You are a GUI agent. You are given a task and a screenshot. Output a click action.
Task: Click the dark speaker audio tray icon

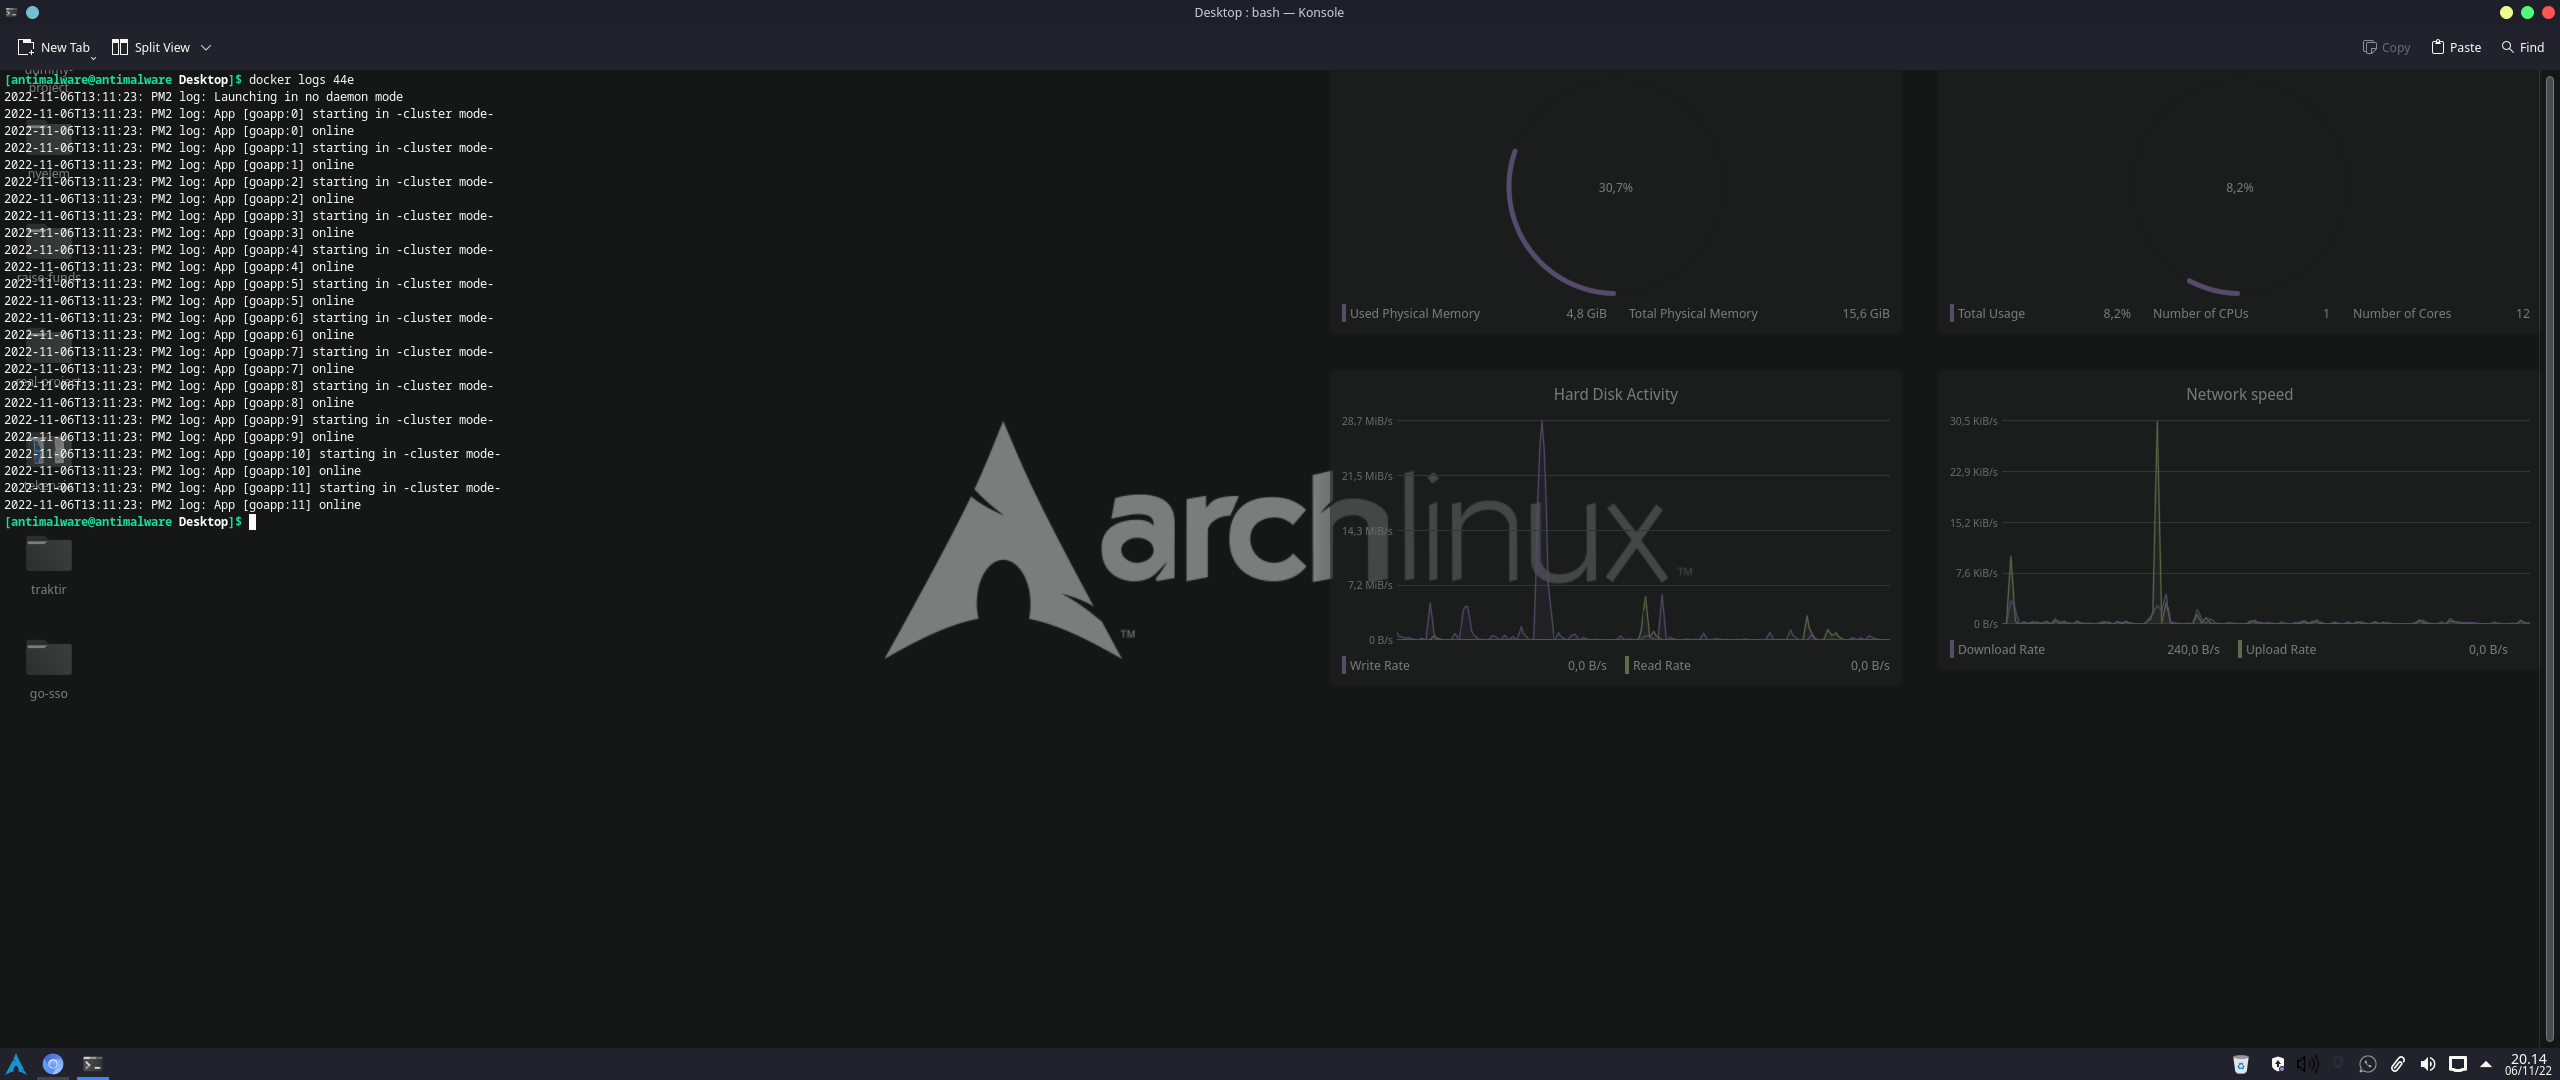tap(2308, 1064)
